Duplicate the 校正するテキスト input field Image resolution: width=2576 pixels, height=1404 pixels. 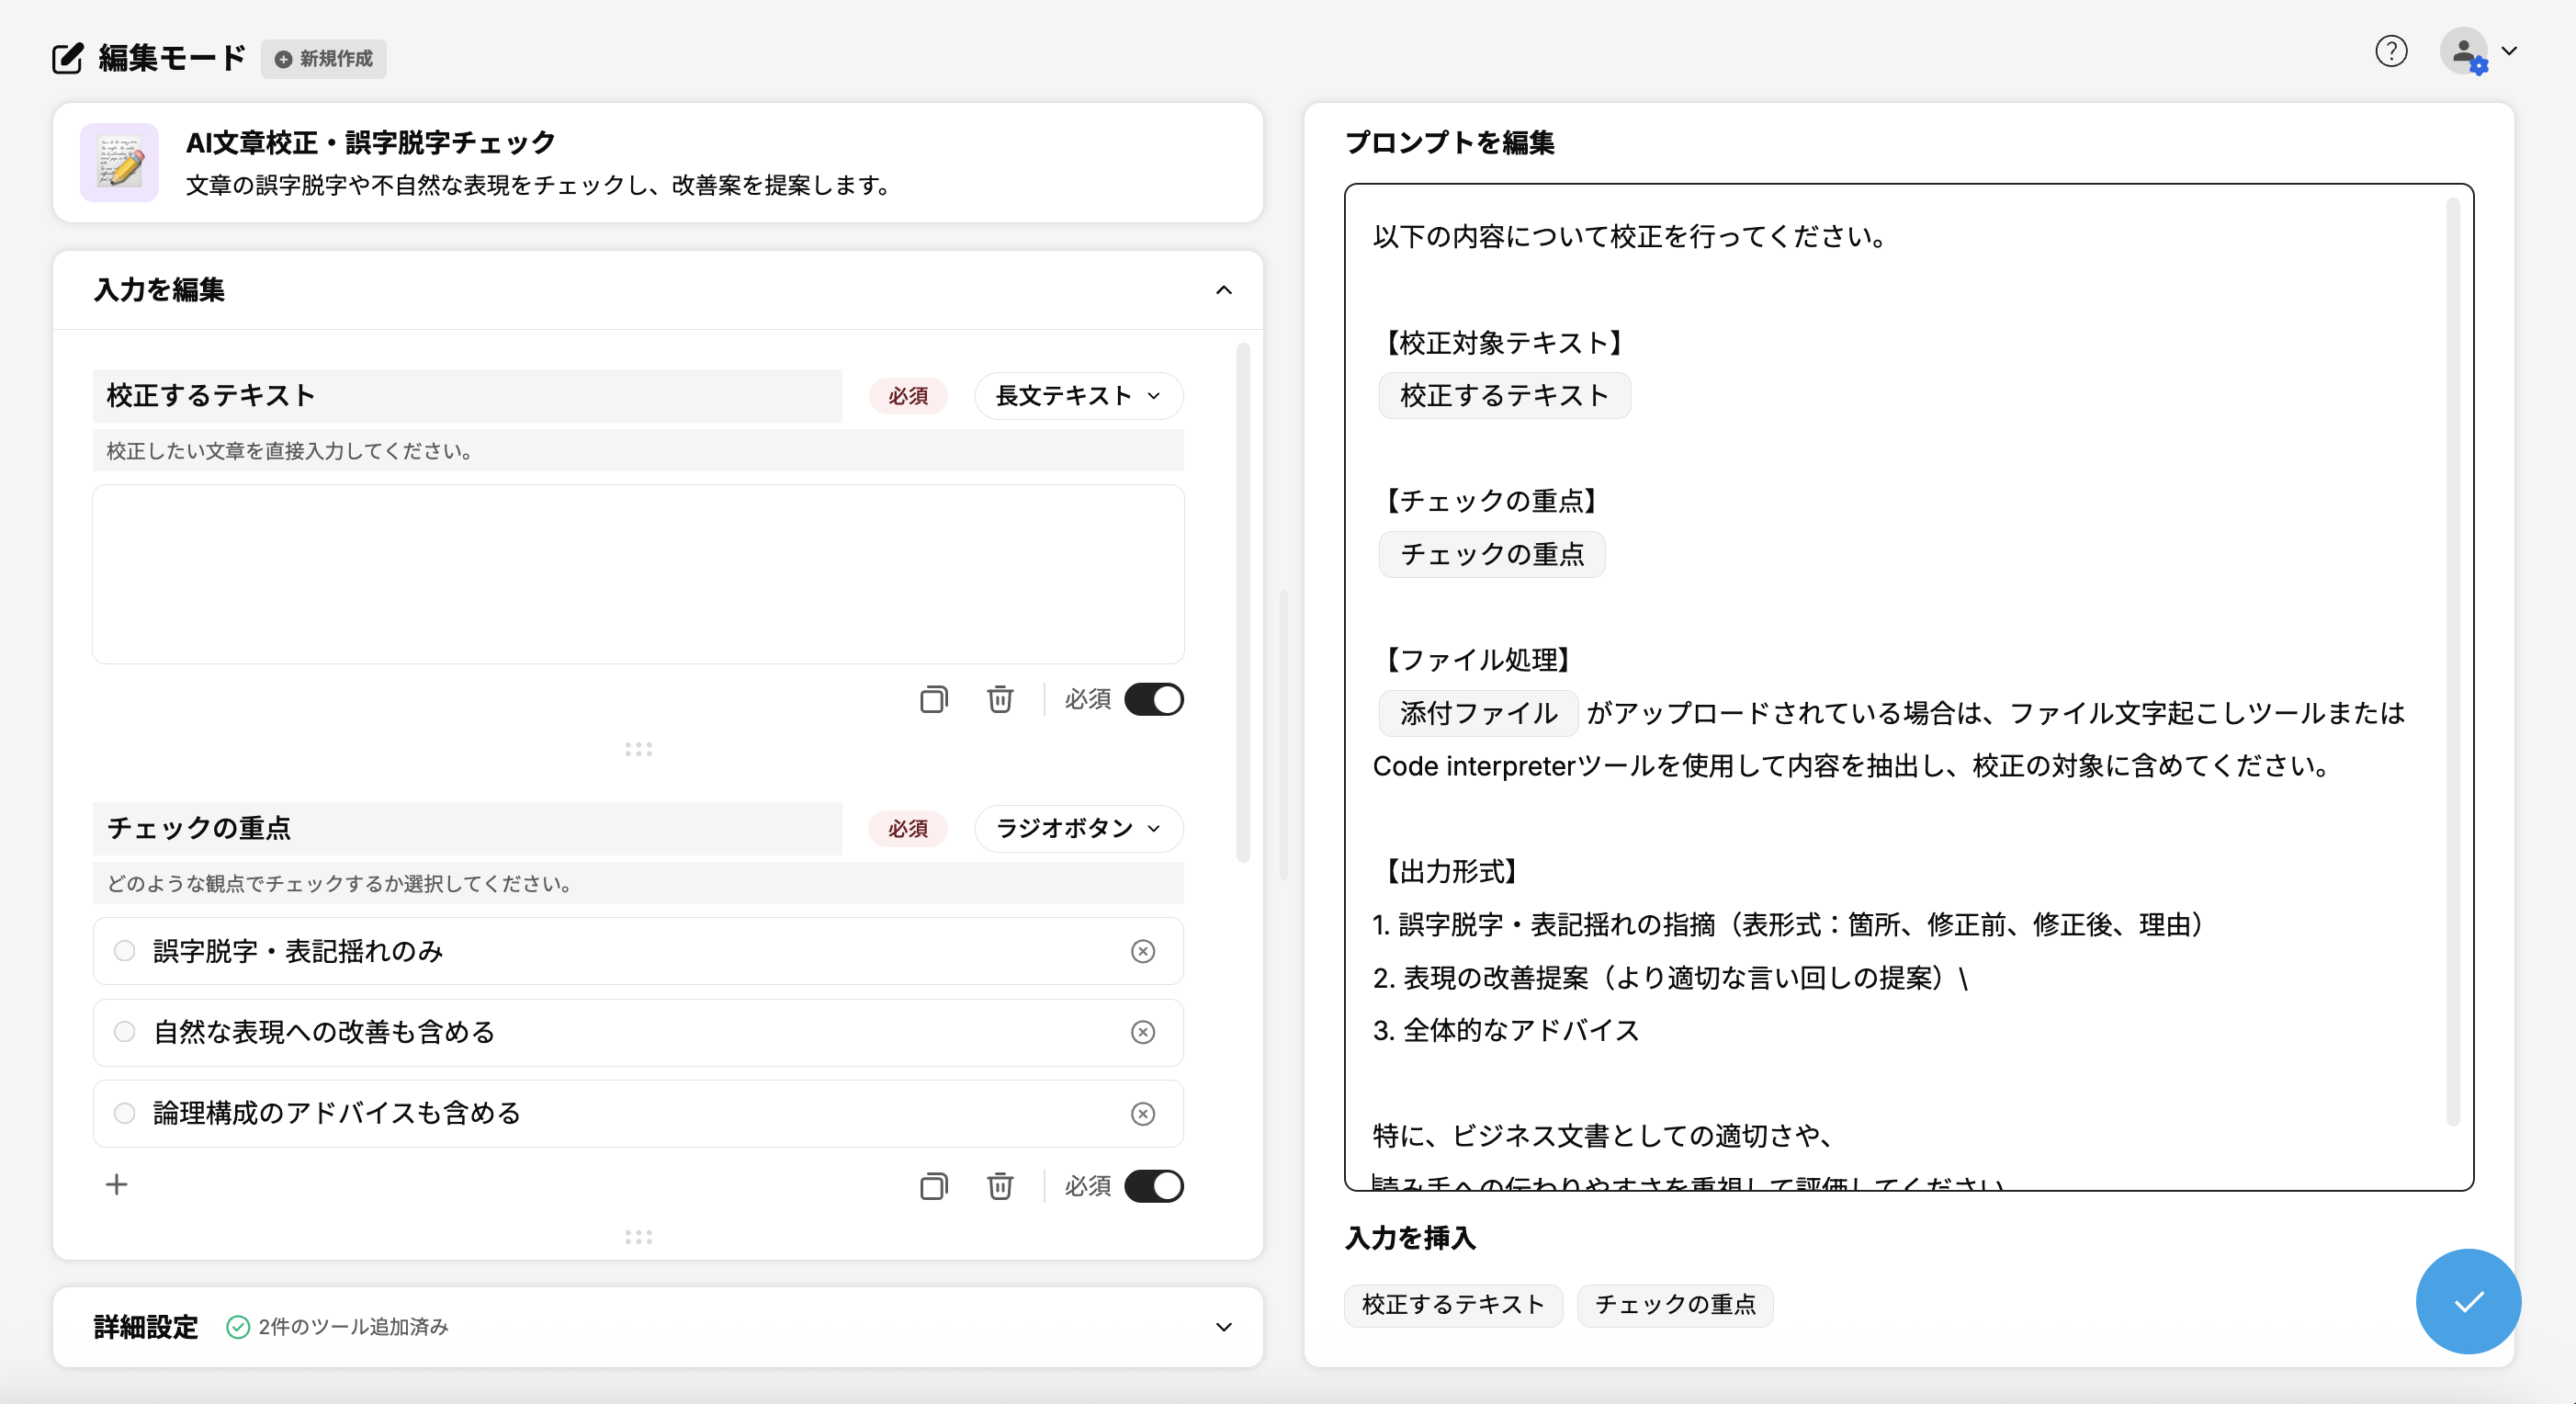pyautogui.click(x=933, y=699)
